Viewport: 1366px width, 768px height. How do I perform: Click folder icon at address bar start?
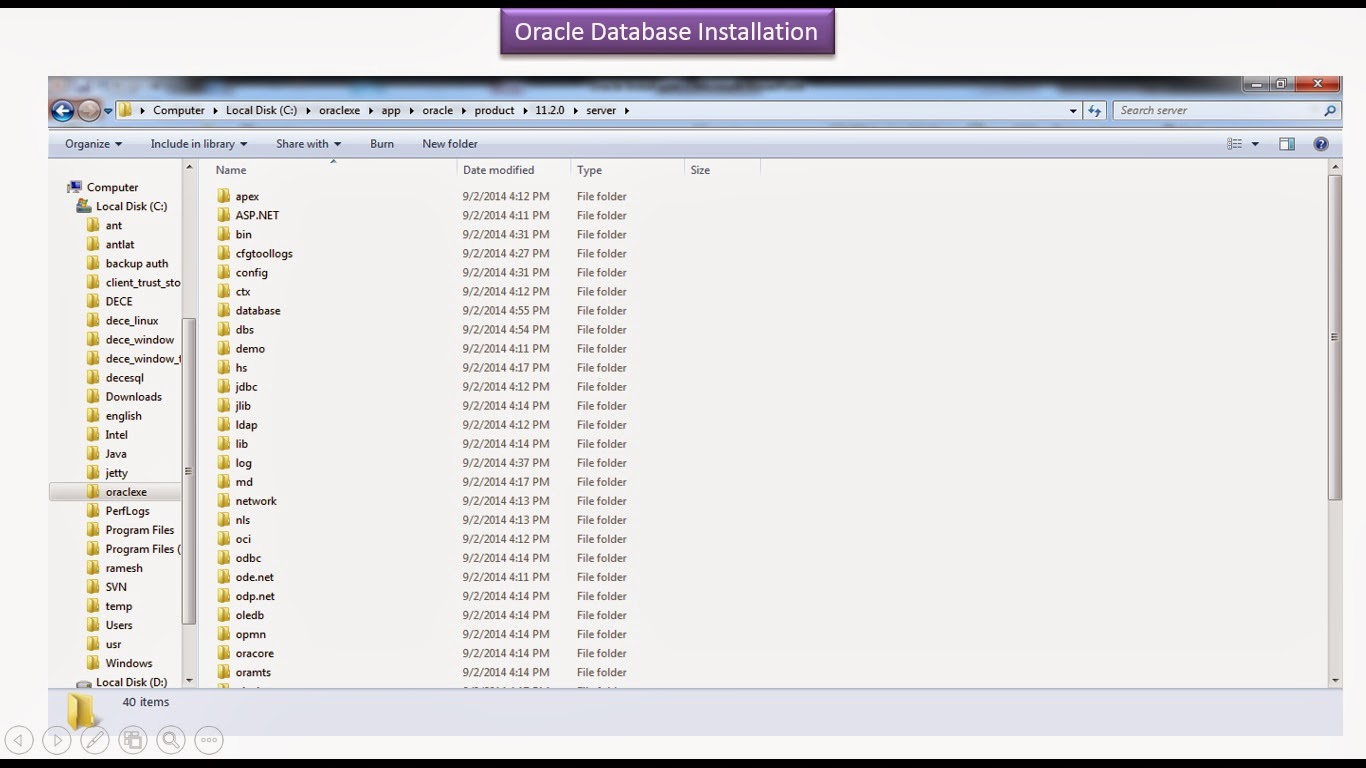[125, 110]
